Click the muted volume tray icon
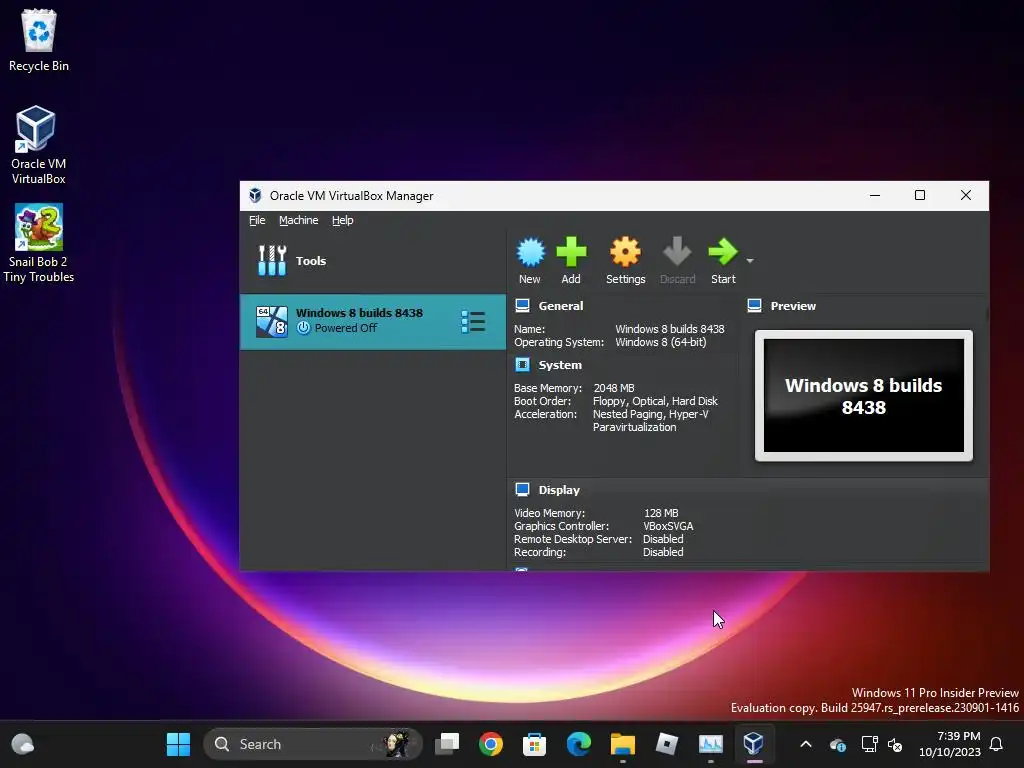The image size is (1024, 768). pyautogui.click(x=895, y=744)
